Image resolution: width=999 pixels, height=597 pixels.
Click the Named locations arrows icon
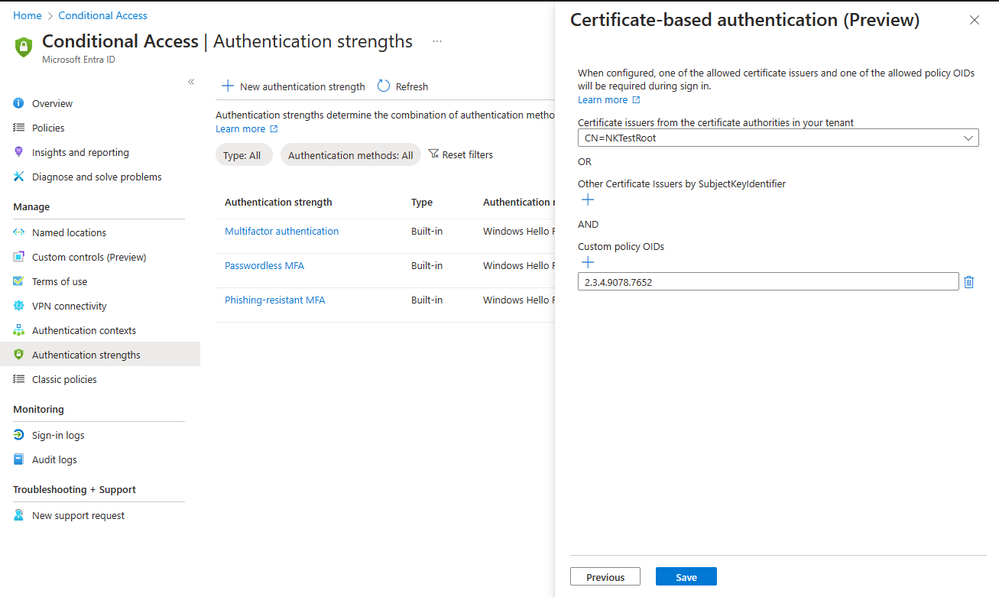18,233
